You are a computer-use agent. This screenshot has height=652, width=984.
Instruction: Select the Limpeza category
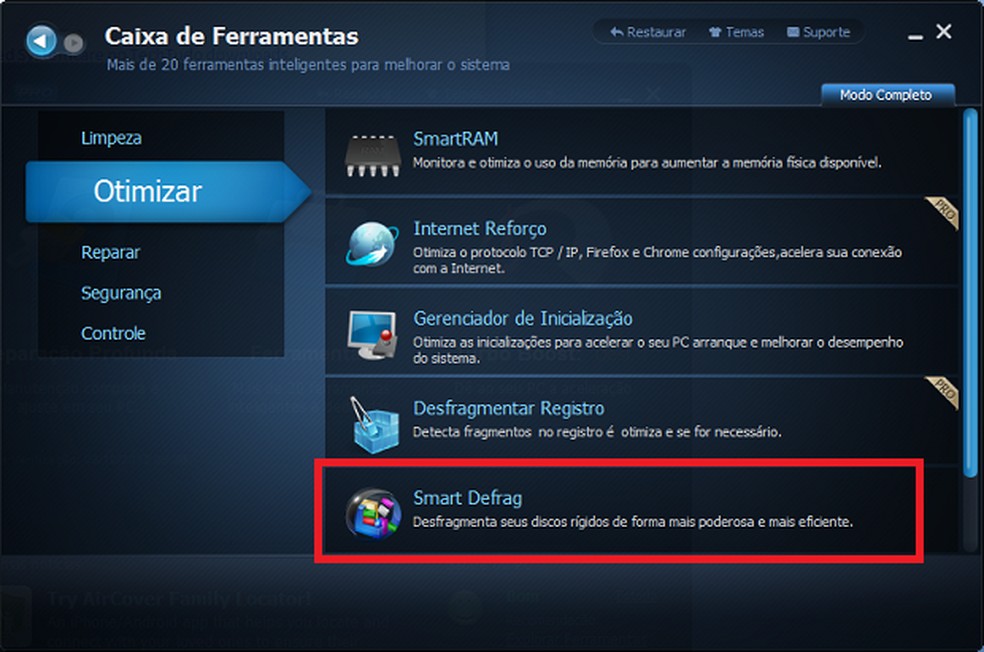pos(111,138)
